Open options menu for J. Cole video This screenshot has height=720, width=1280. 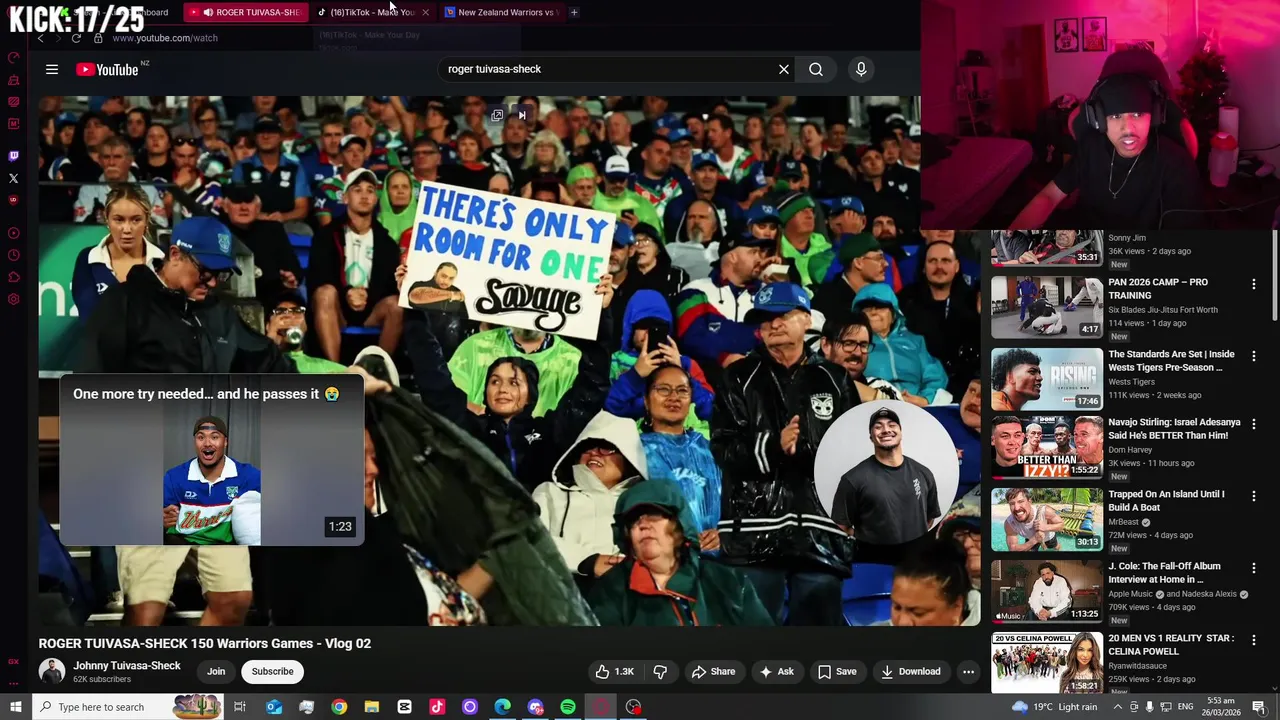point(1253,568)
